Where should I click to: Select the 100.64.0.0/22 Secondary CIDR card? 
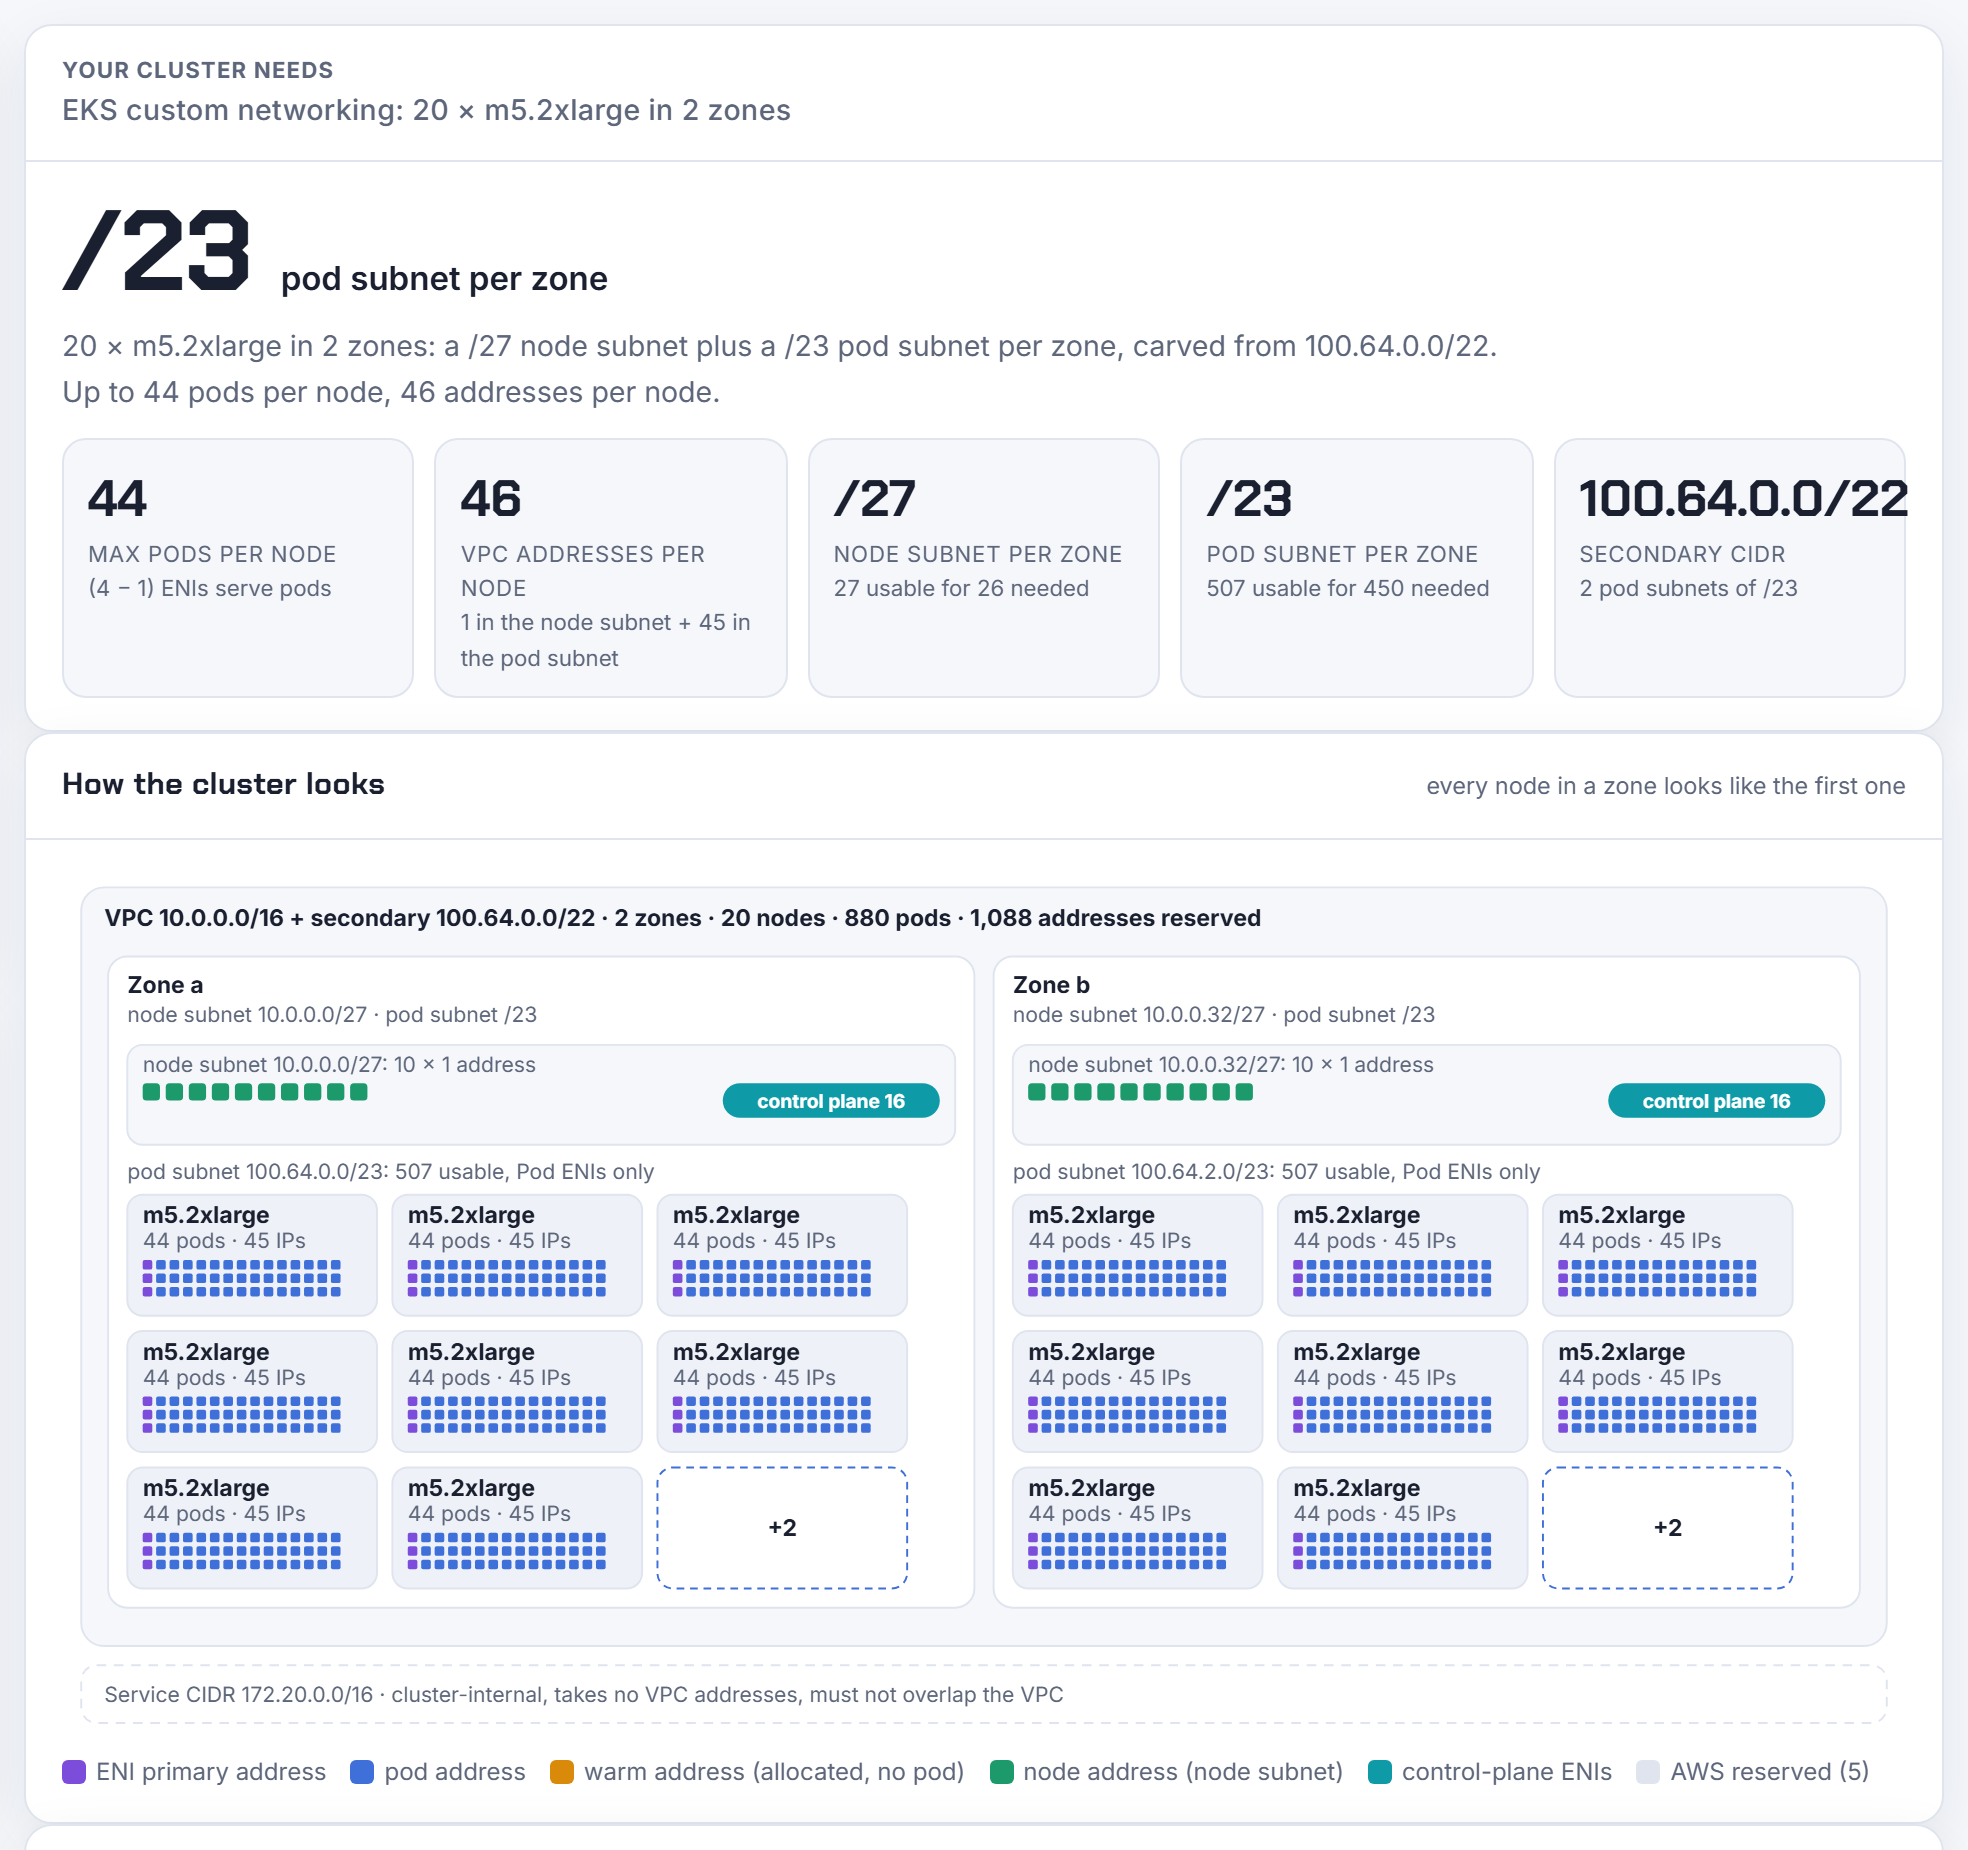point(1730,567)
